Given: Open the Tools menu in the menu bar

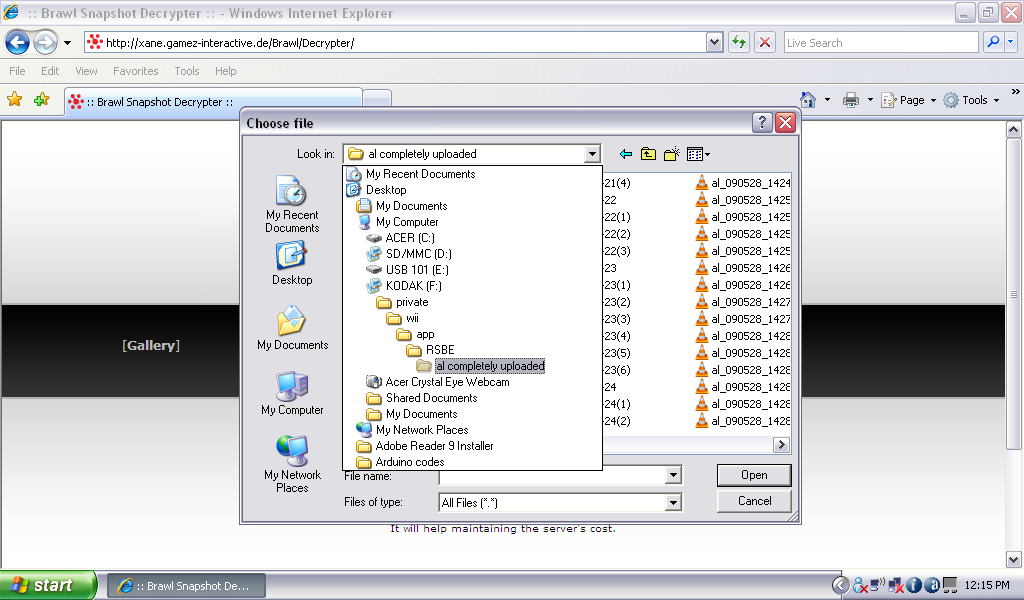Looking at the screenshot, I should [187, 71].
